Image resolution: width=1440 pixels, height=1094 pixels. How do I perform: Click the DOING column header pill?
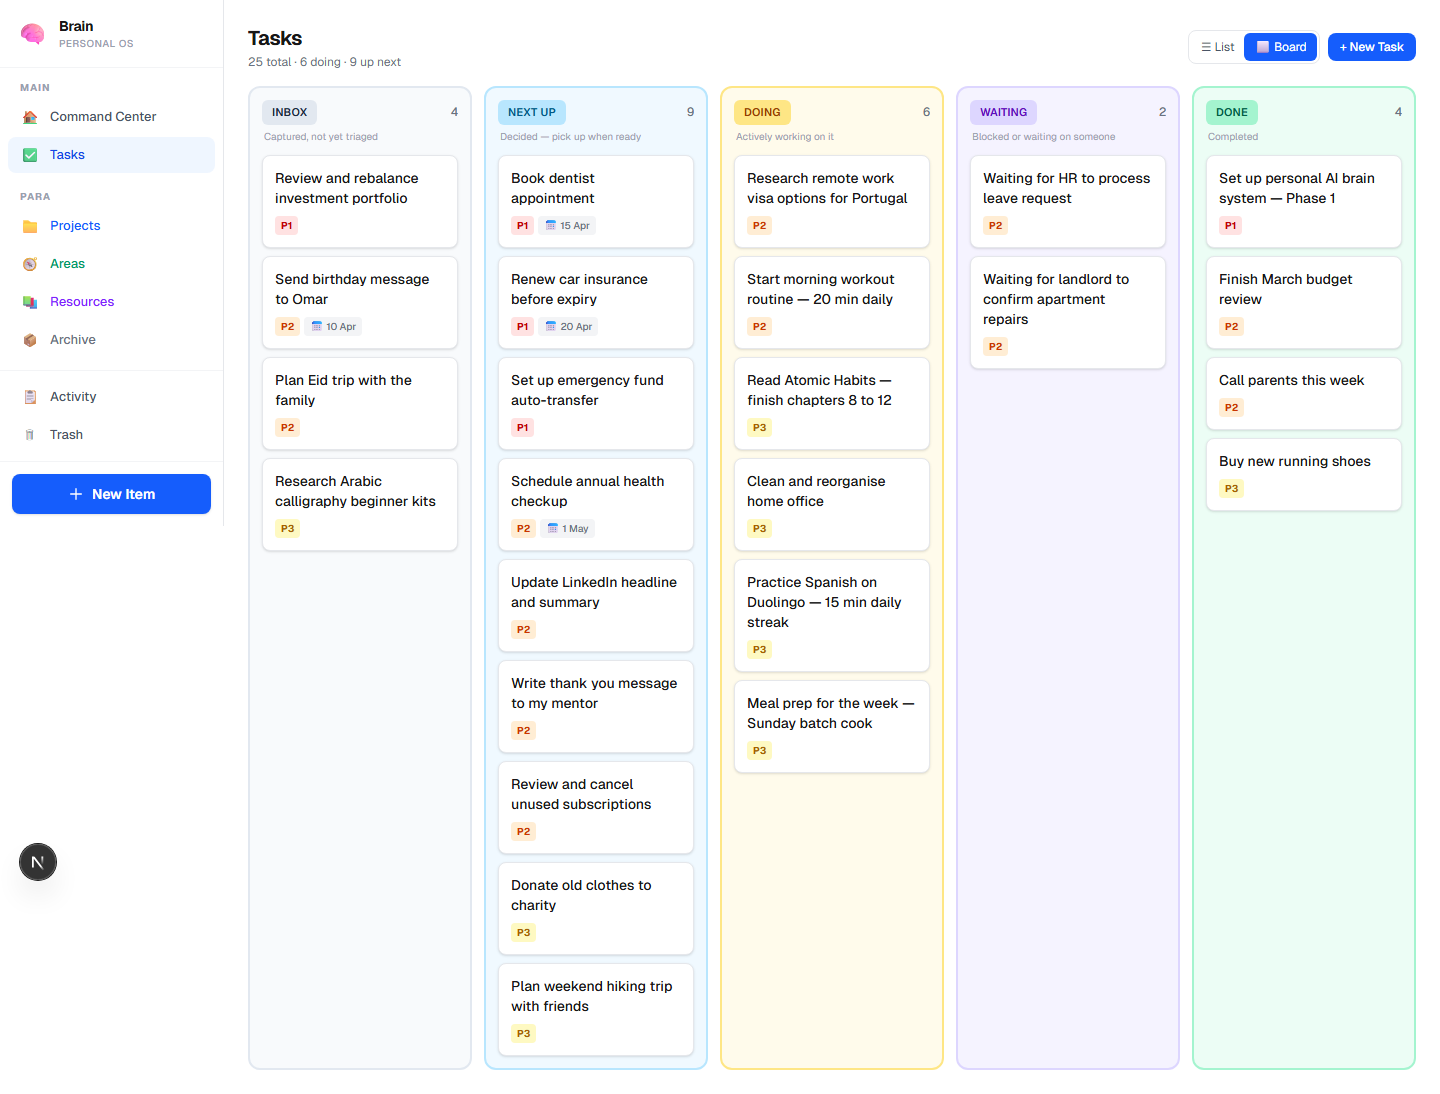pos(762,112)
